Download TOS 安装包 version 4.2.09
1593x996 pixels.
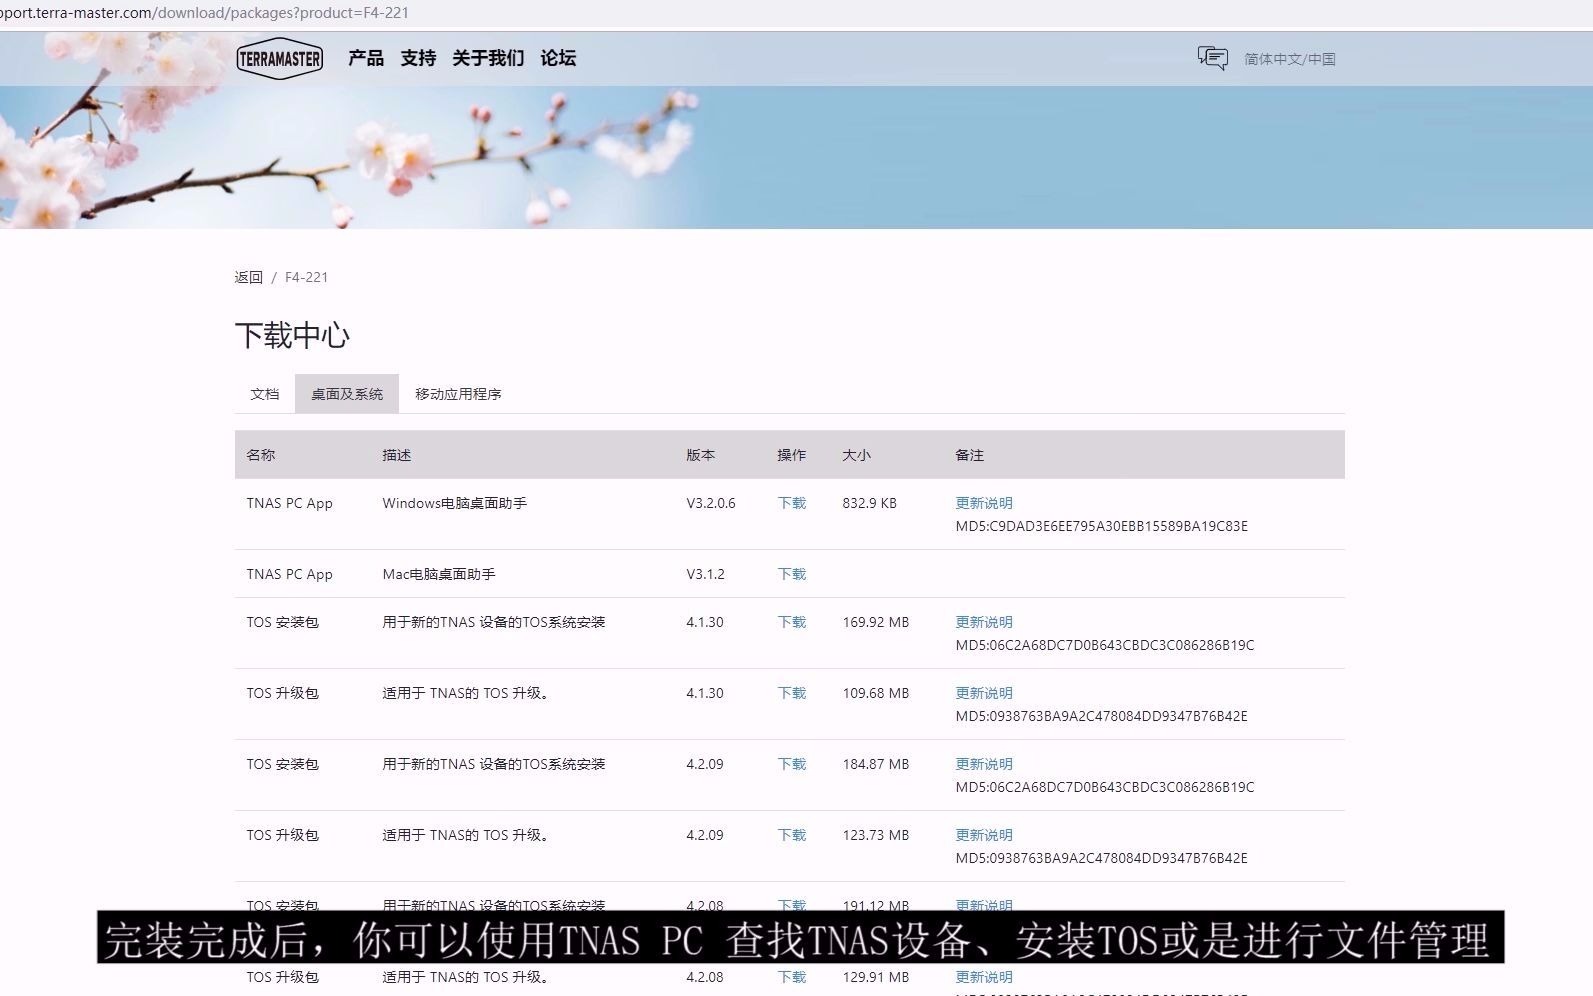792,764
